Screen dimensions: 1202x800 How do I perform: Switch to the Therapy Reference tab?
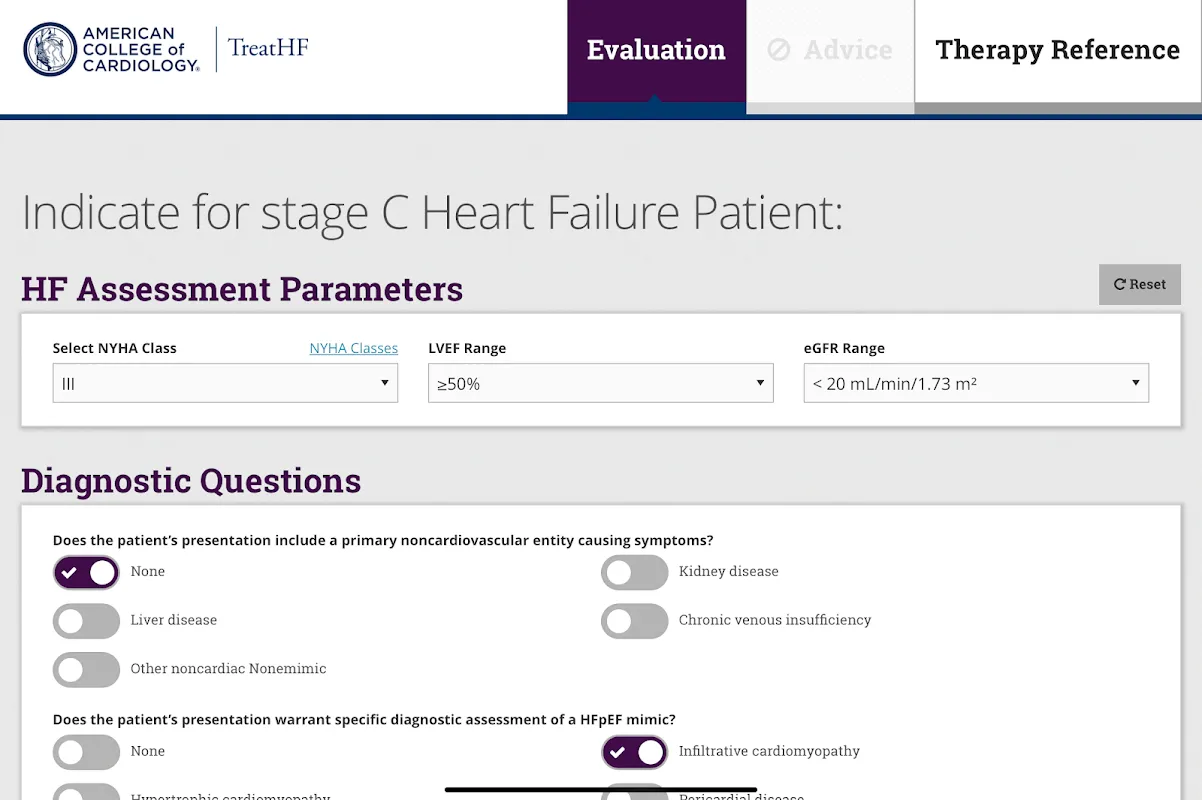click(1058, 50)
